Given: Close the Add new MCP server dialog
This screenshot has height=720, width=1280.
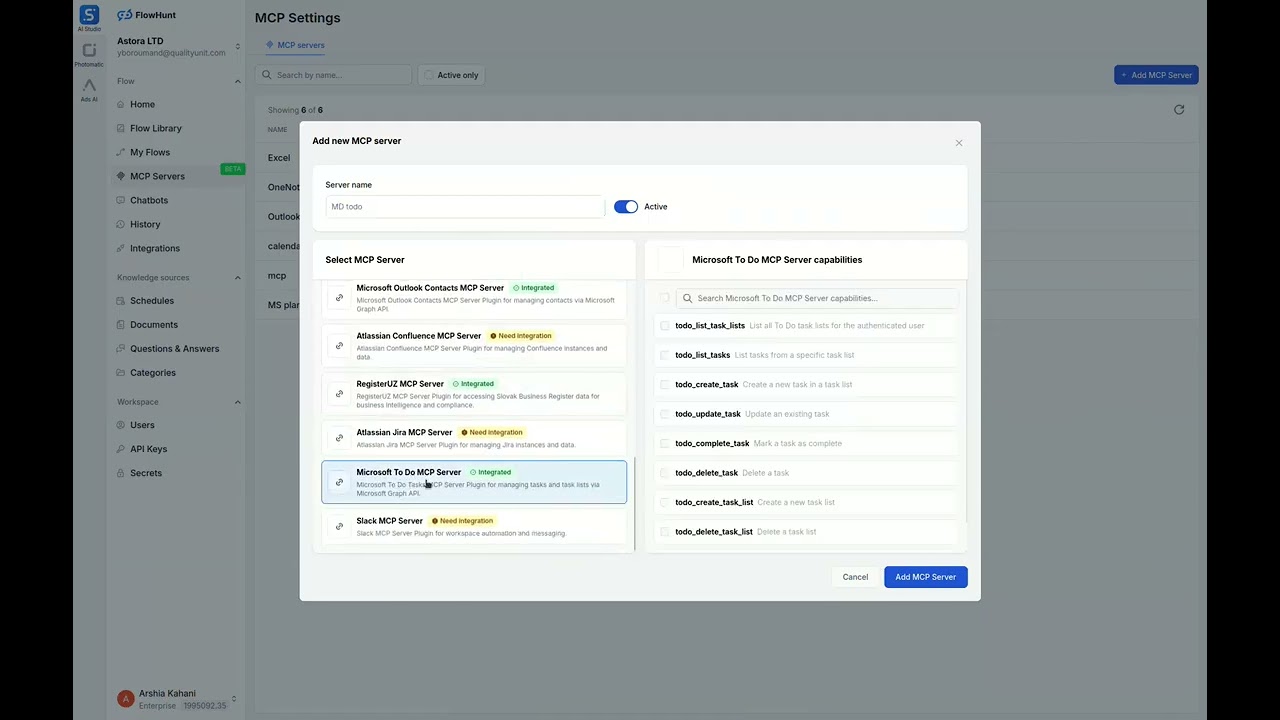Looking at the screenshot, I should click(x=959, y=143).
